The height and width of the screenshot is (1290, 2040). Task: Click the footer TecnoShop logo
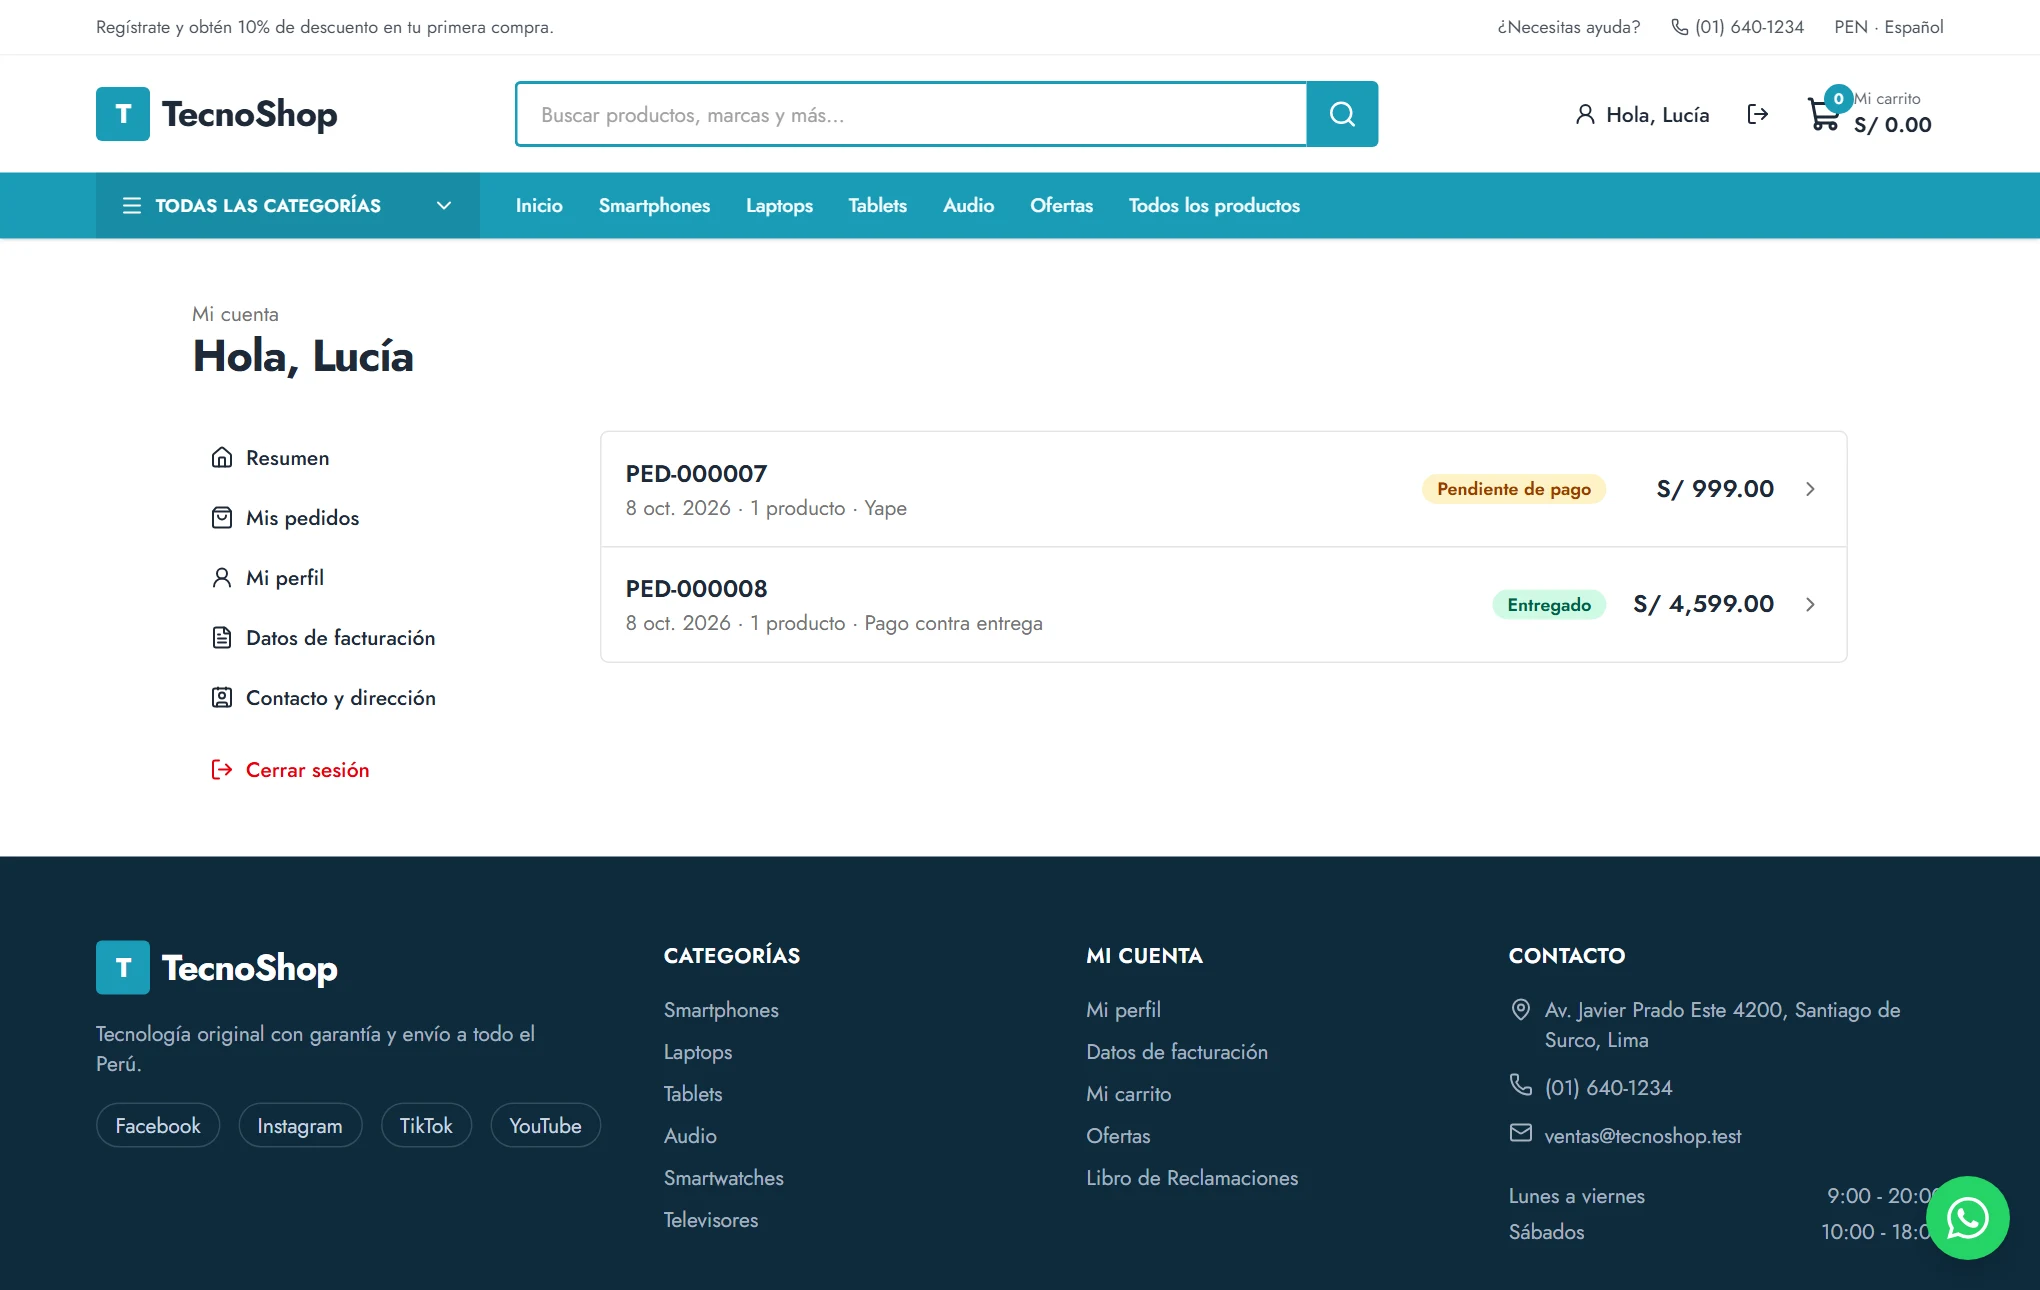pyautogui.click(x=217, y=967)
